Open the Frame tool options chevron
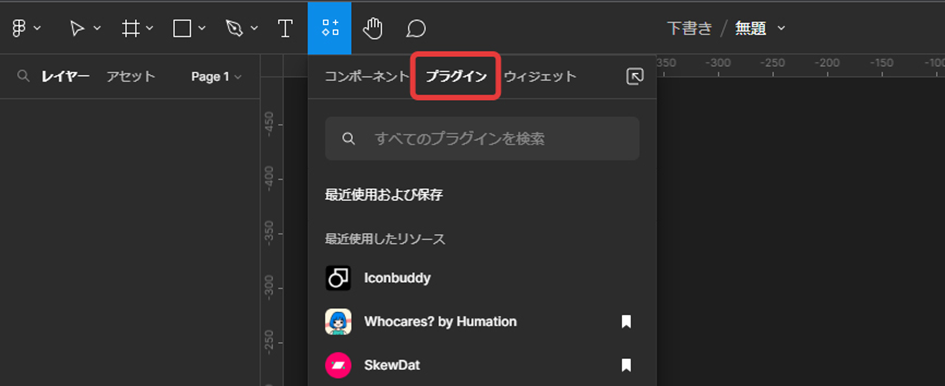 (x=150, y=28)
